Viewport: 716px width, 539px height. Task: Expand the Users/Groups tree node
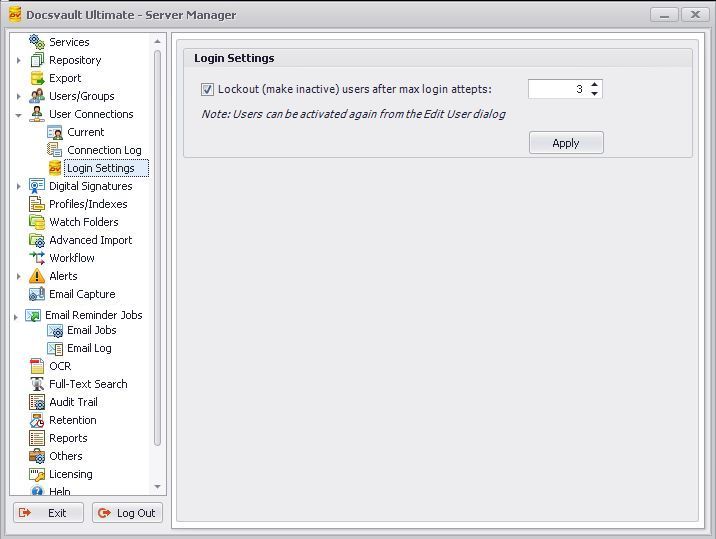click(18, 96)
